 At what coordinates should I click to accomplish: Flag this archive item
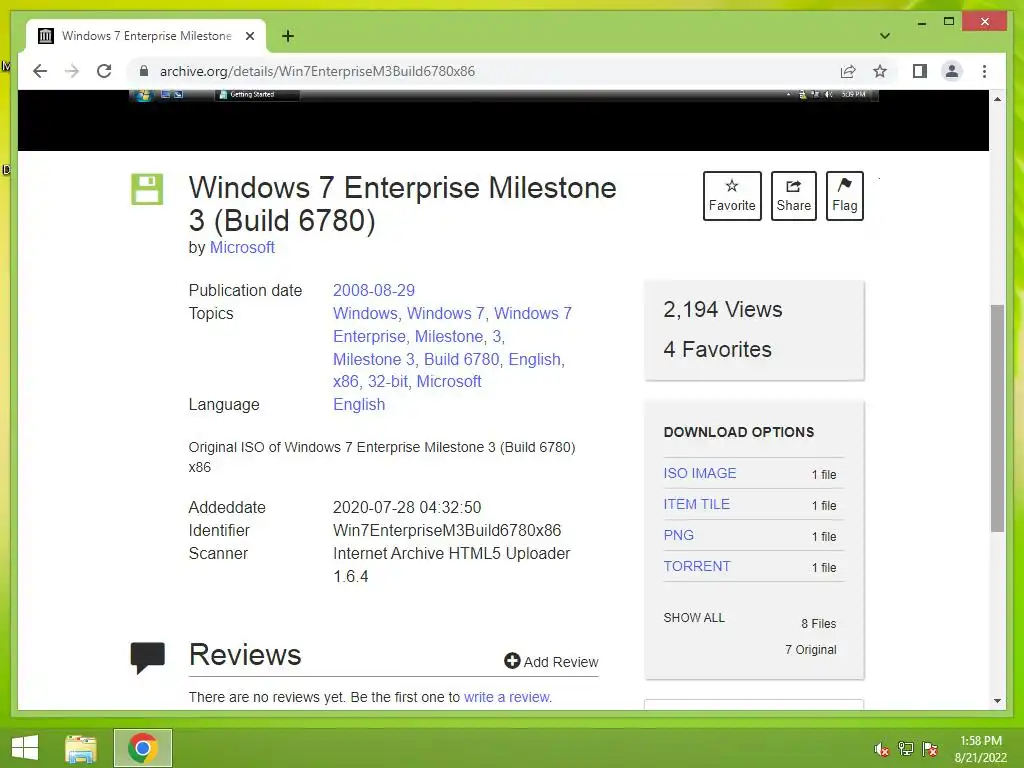844,196
